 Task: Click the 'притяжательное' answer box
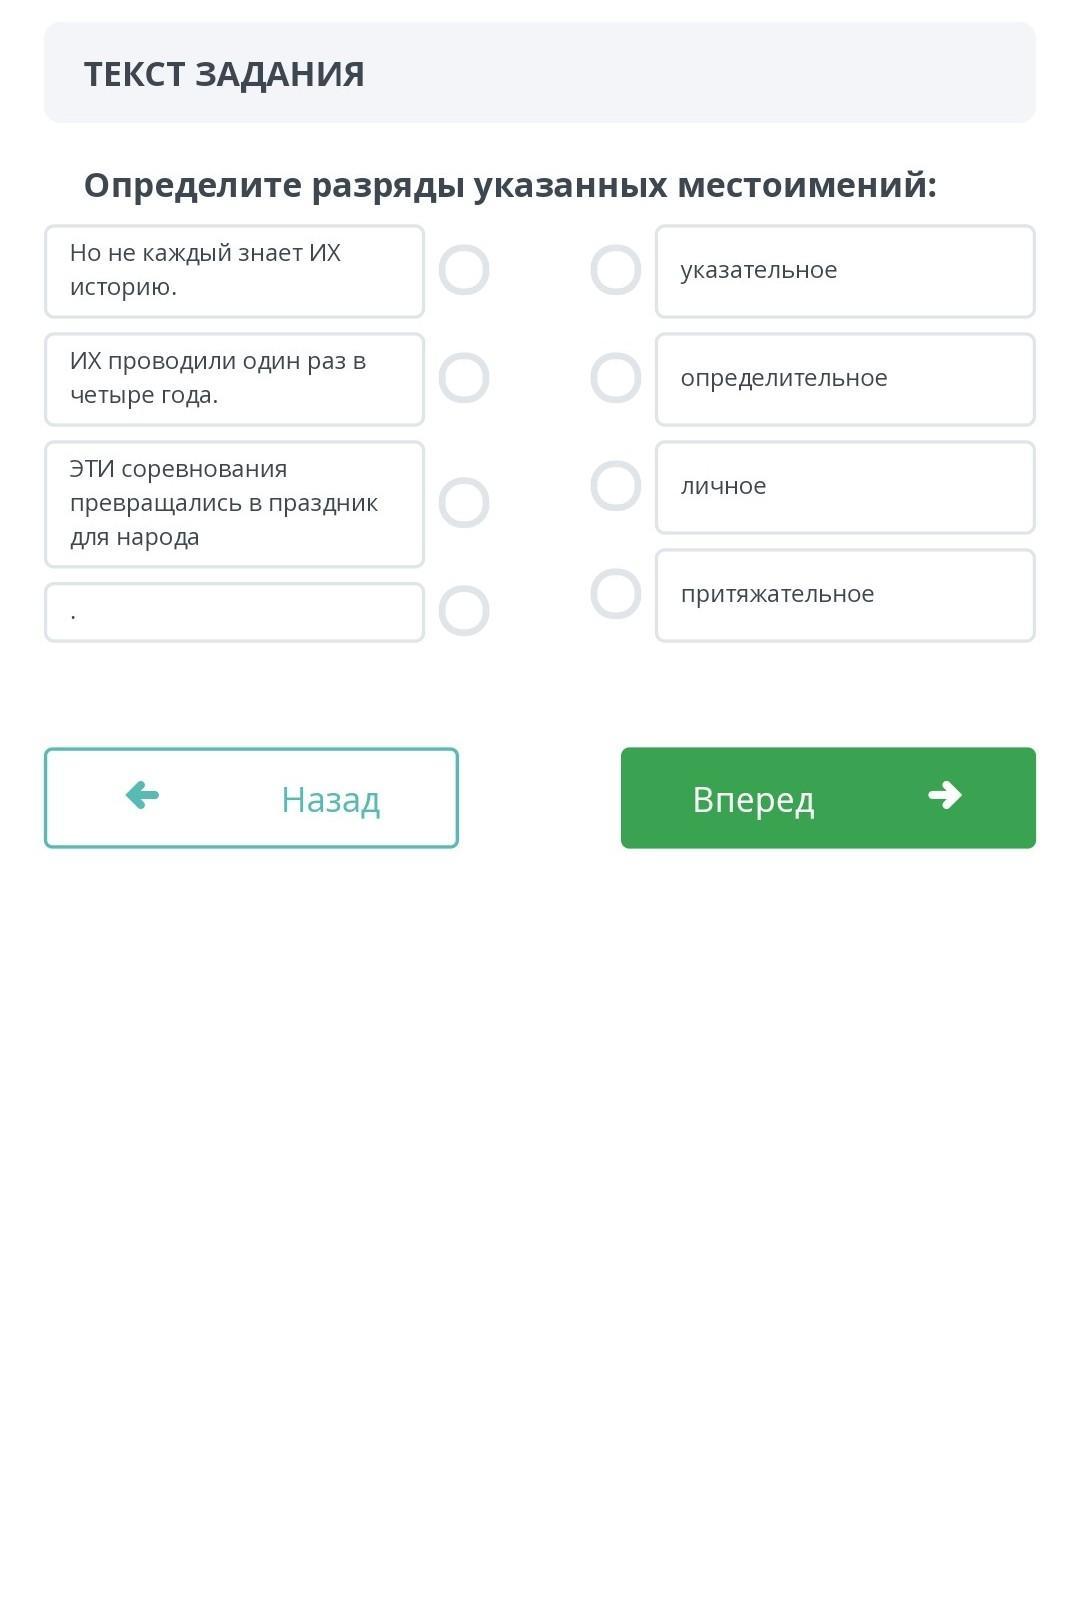click(x=844, y=595)
